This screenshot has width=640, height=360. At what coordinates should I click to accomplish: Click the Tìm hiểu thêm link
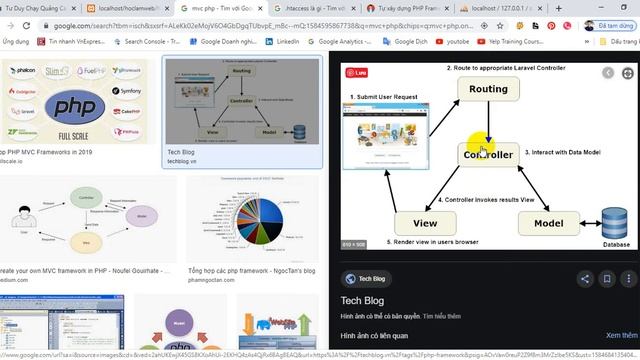442,316
